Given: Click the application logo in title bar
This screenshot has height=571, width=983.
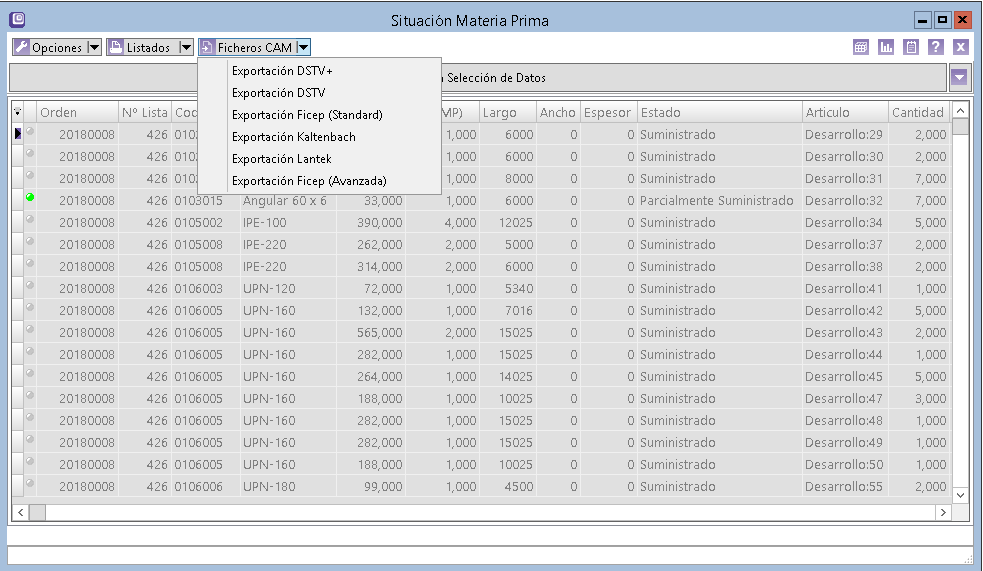Looking at the screenshot, I should click(x=17, y=20).
